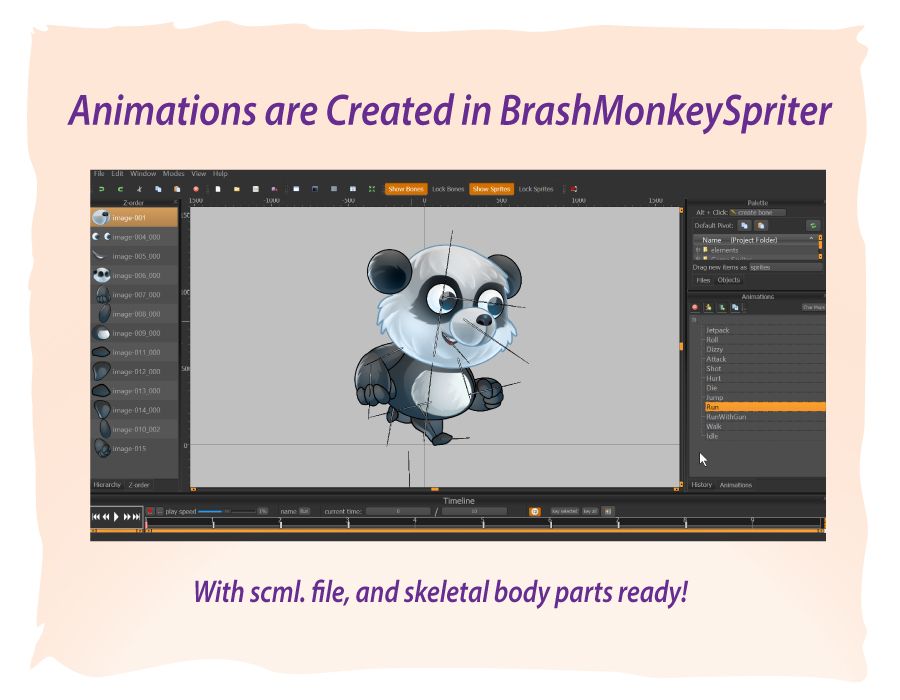Image resolution: width=900 pixels, height=700 pixels.
Task: Expand the elements folder in Palette
Action: pyautogui.click(x=699, y=250)
